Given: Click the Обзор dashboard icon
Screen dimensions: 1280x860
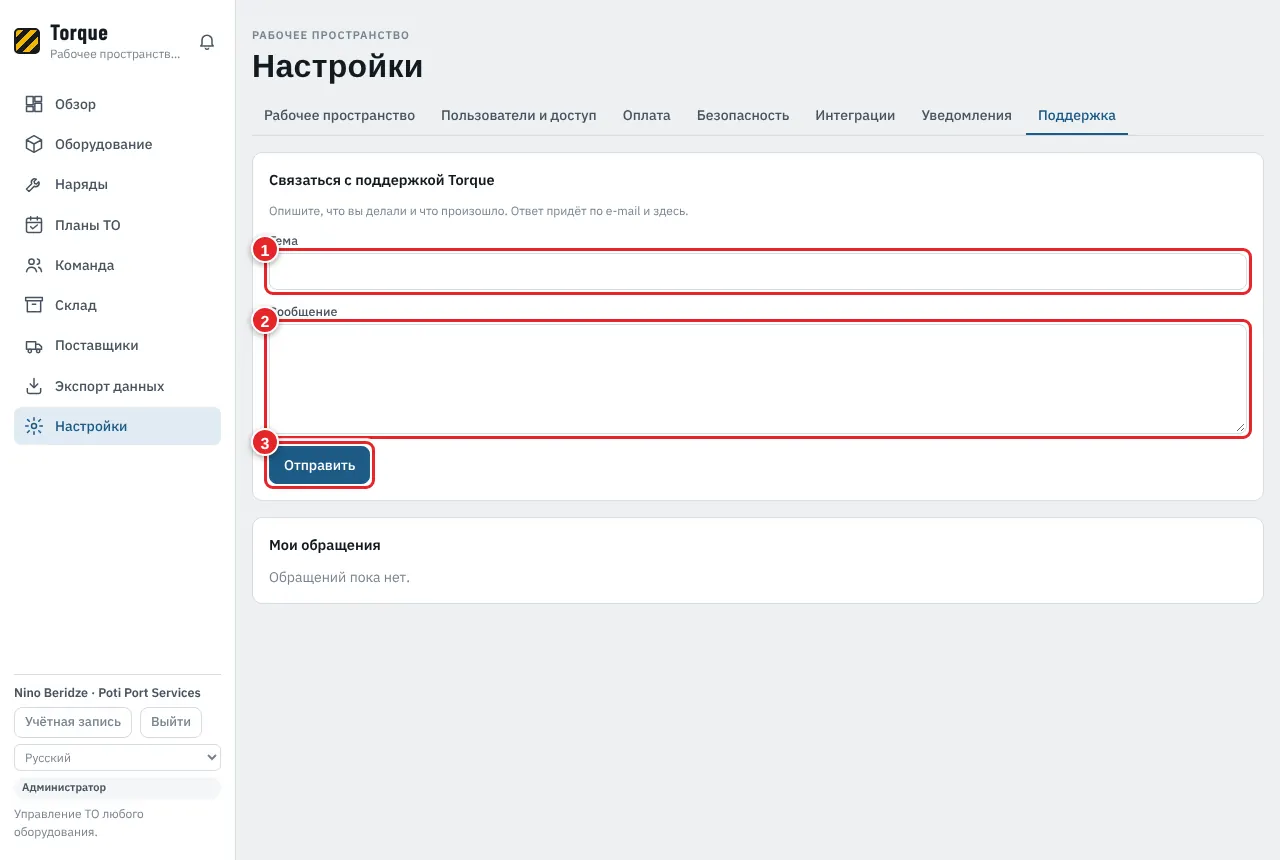Looking at the screenshot, I should (34, 104).
